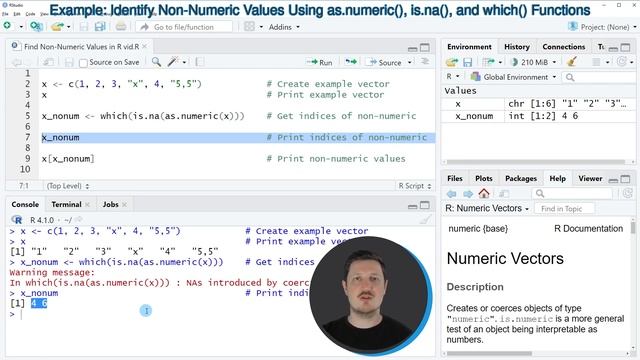Image resolution: width=640 pixels, height=360 pixels.
Task: Click the Help pane vertical scrollbar
Action: tap(633, 227)
